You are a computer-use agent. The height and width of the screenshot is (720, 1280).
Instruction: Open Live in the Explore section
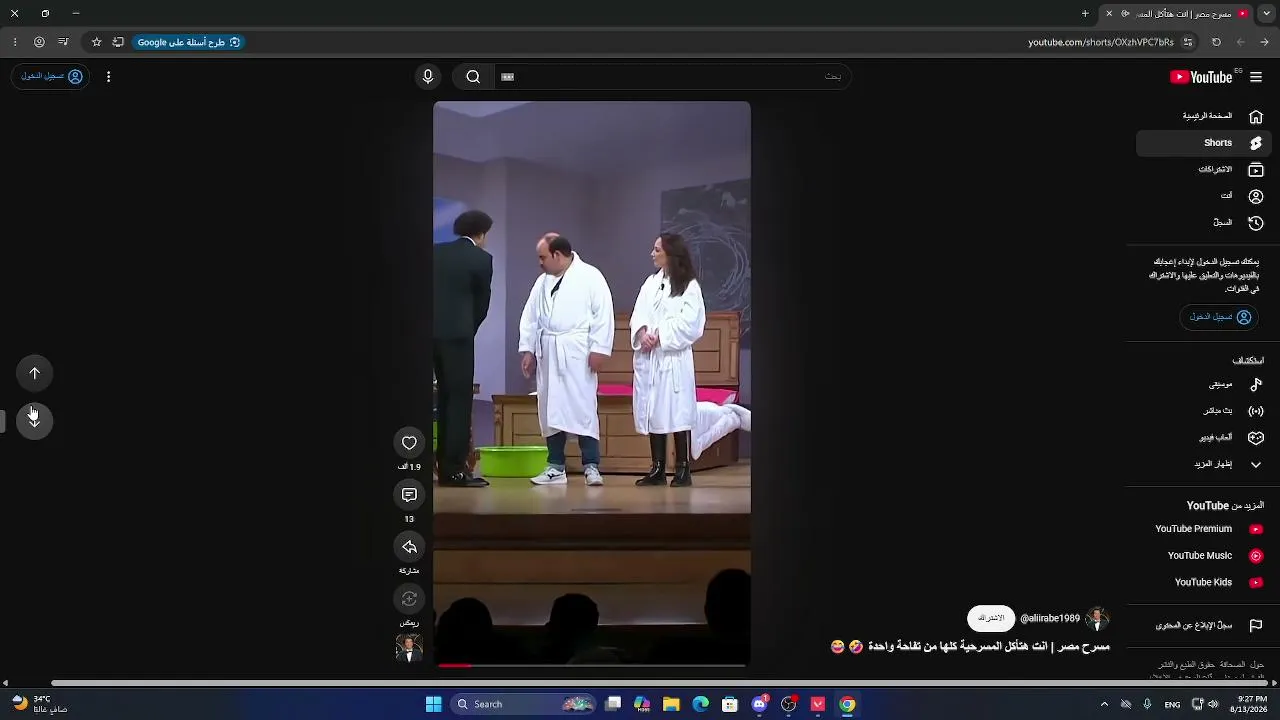tap(1203, 411)
